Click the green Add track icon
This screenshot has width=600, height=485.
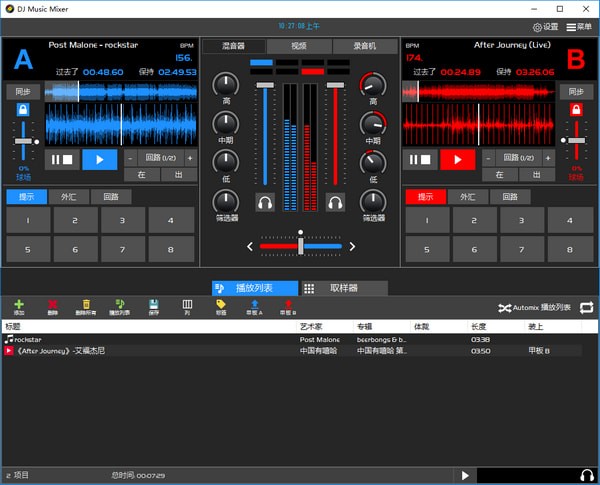(x=19, y=304)
